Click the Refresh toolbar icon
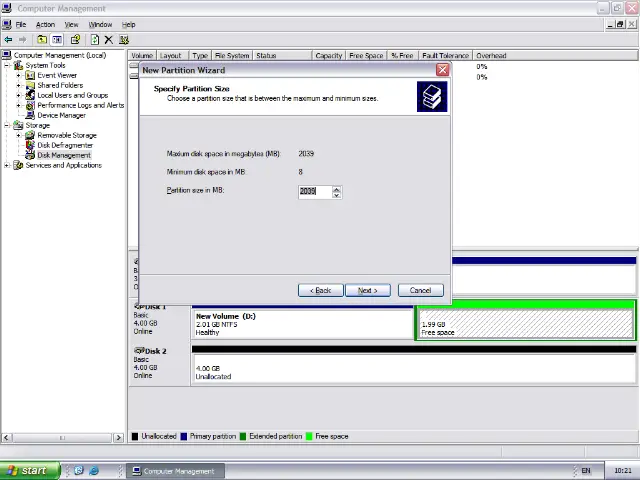 (94, 40)
